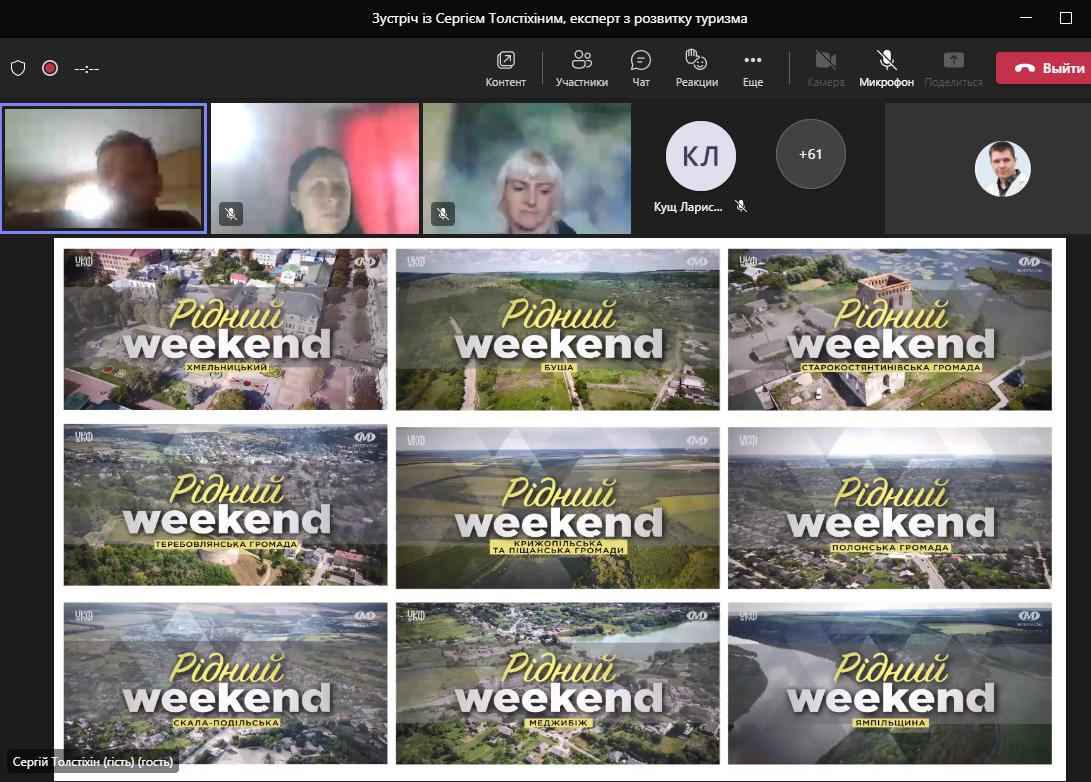Open the Чат chat panel
The width and height of the screenshot is (1091, 782).
[641, 68]
